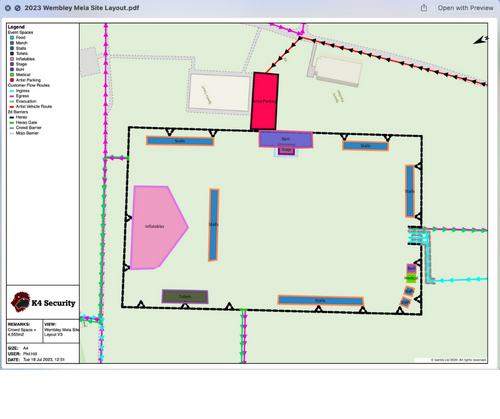Click the legend entry 'Crowd Barrier'
This screenshot has height=419, width=500.
point(26,128)
